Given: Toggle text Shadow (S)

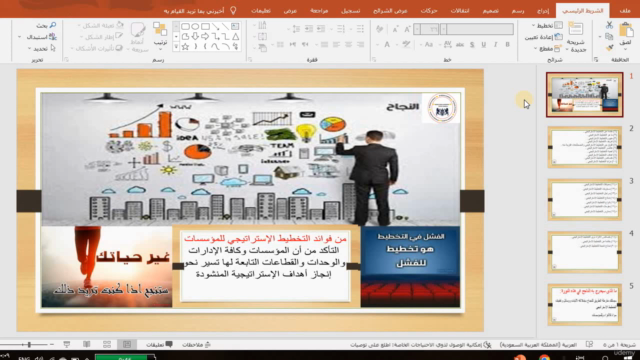Looking at the screenshot, I should coord(472,44).
